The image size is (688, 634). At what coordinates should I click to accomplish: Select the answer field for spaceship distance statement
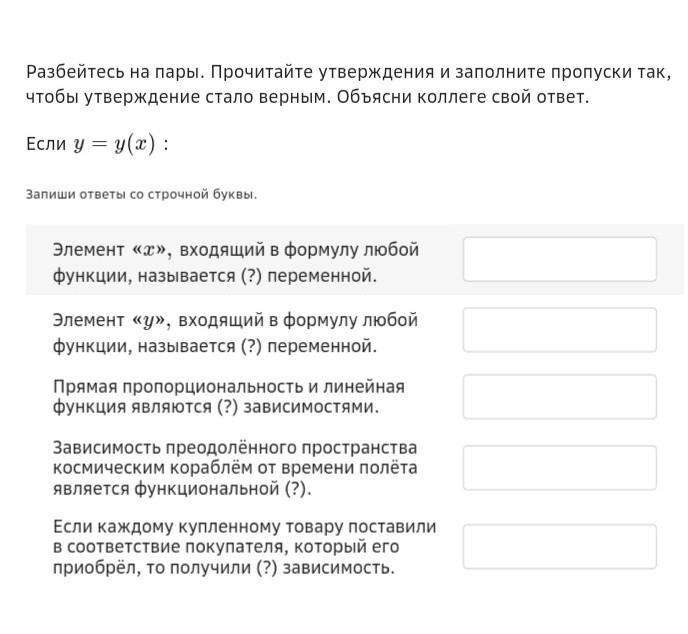[560, 468]
